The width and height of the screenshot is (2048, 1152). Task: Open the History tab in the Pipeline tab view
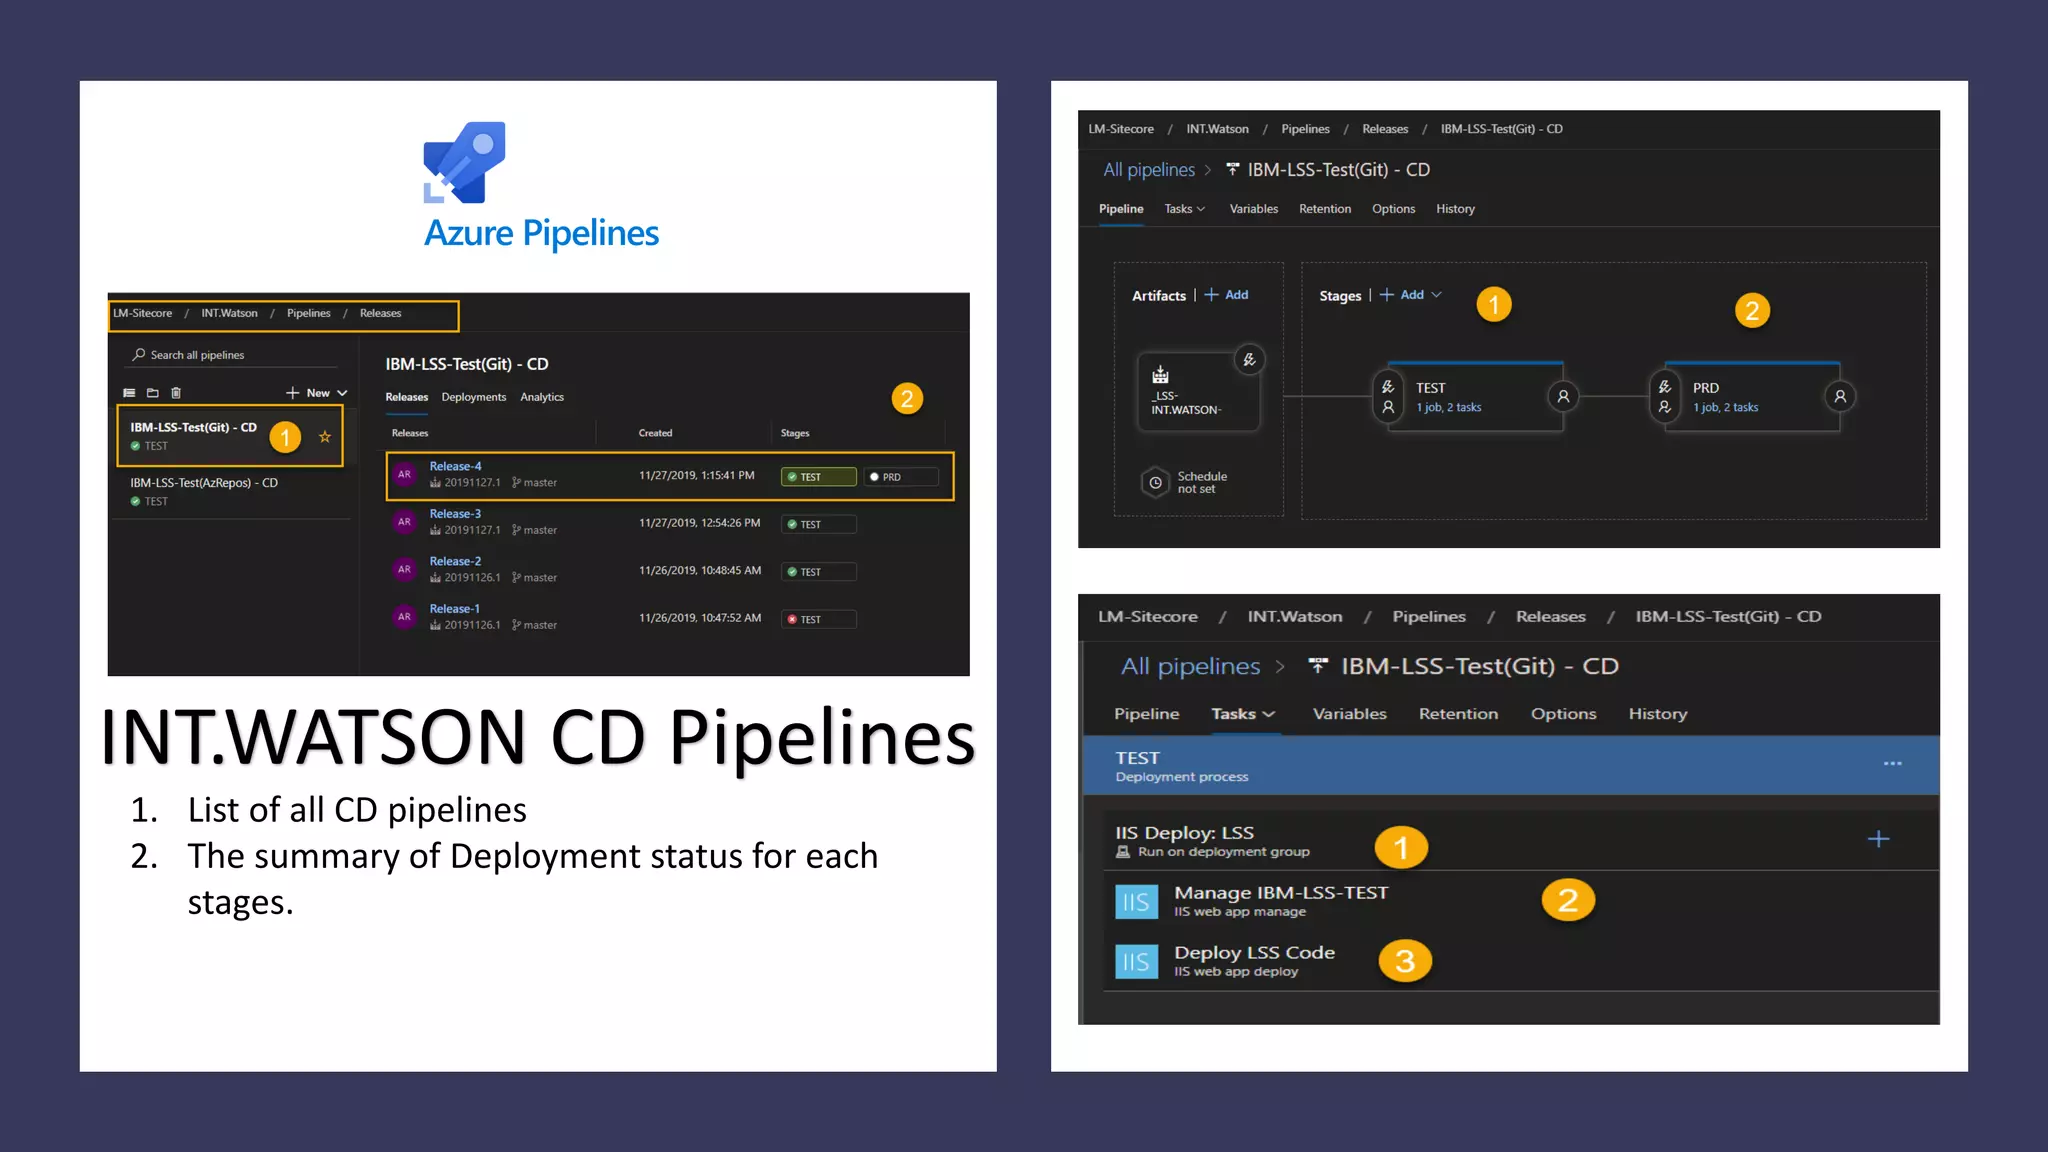point(1455,209)
